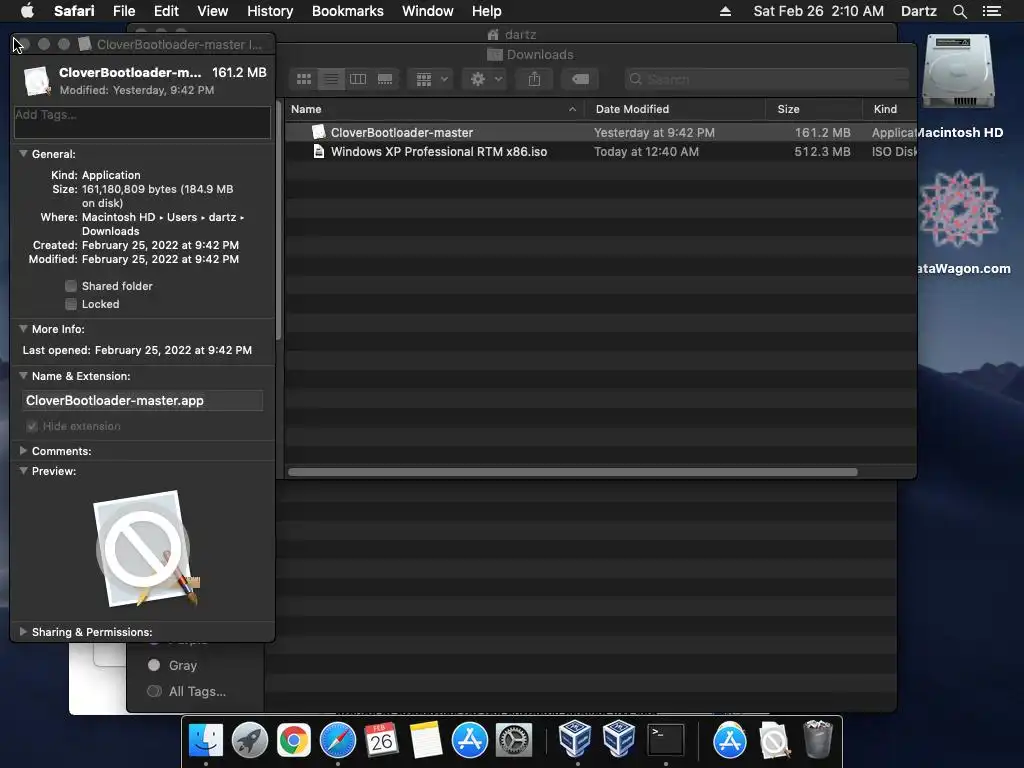Collapse the Name & Extension section

pos(24,376)
